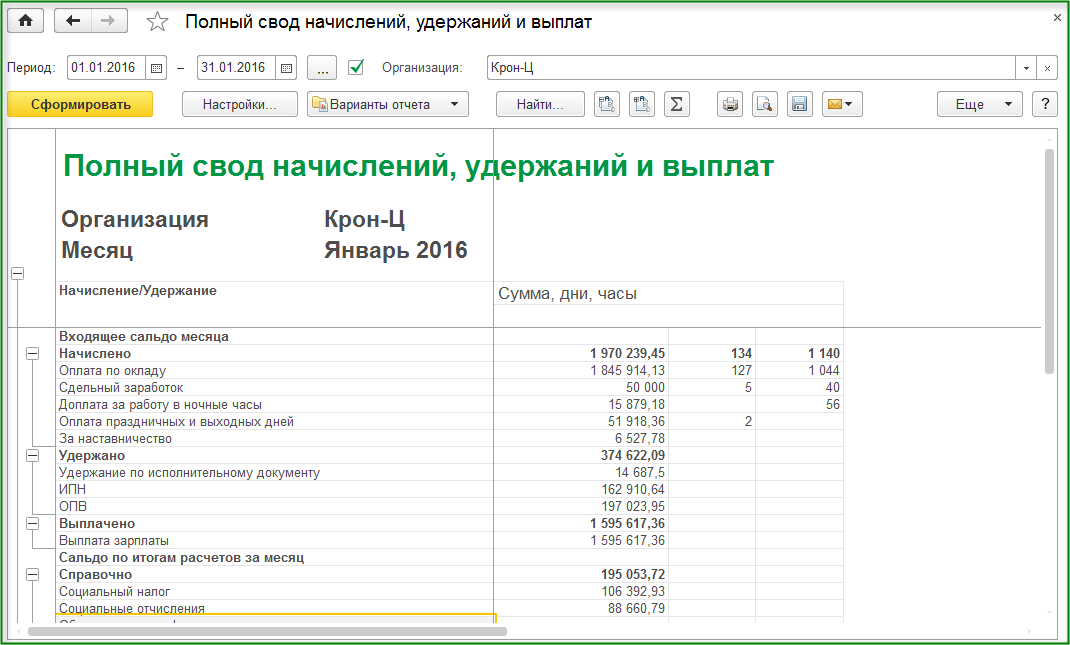Click the Home icon button
The height and width of the screenshot is (645, 1070).
click(x=26, y=21)
